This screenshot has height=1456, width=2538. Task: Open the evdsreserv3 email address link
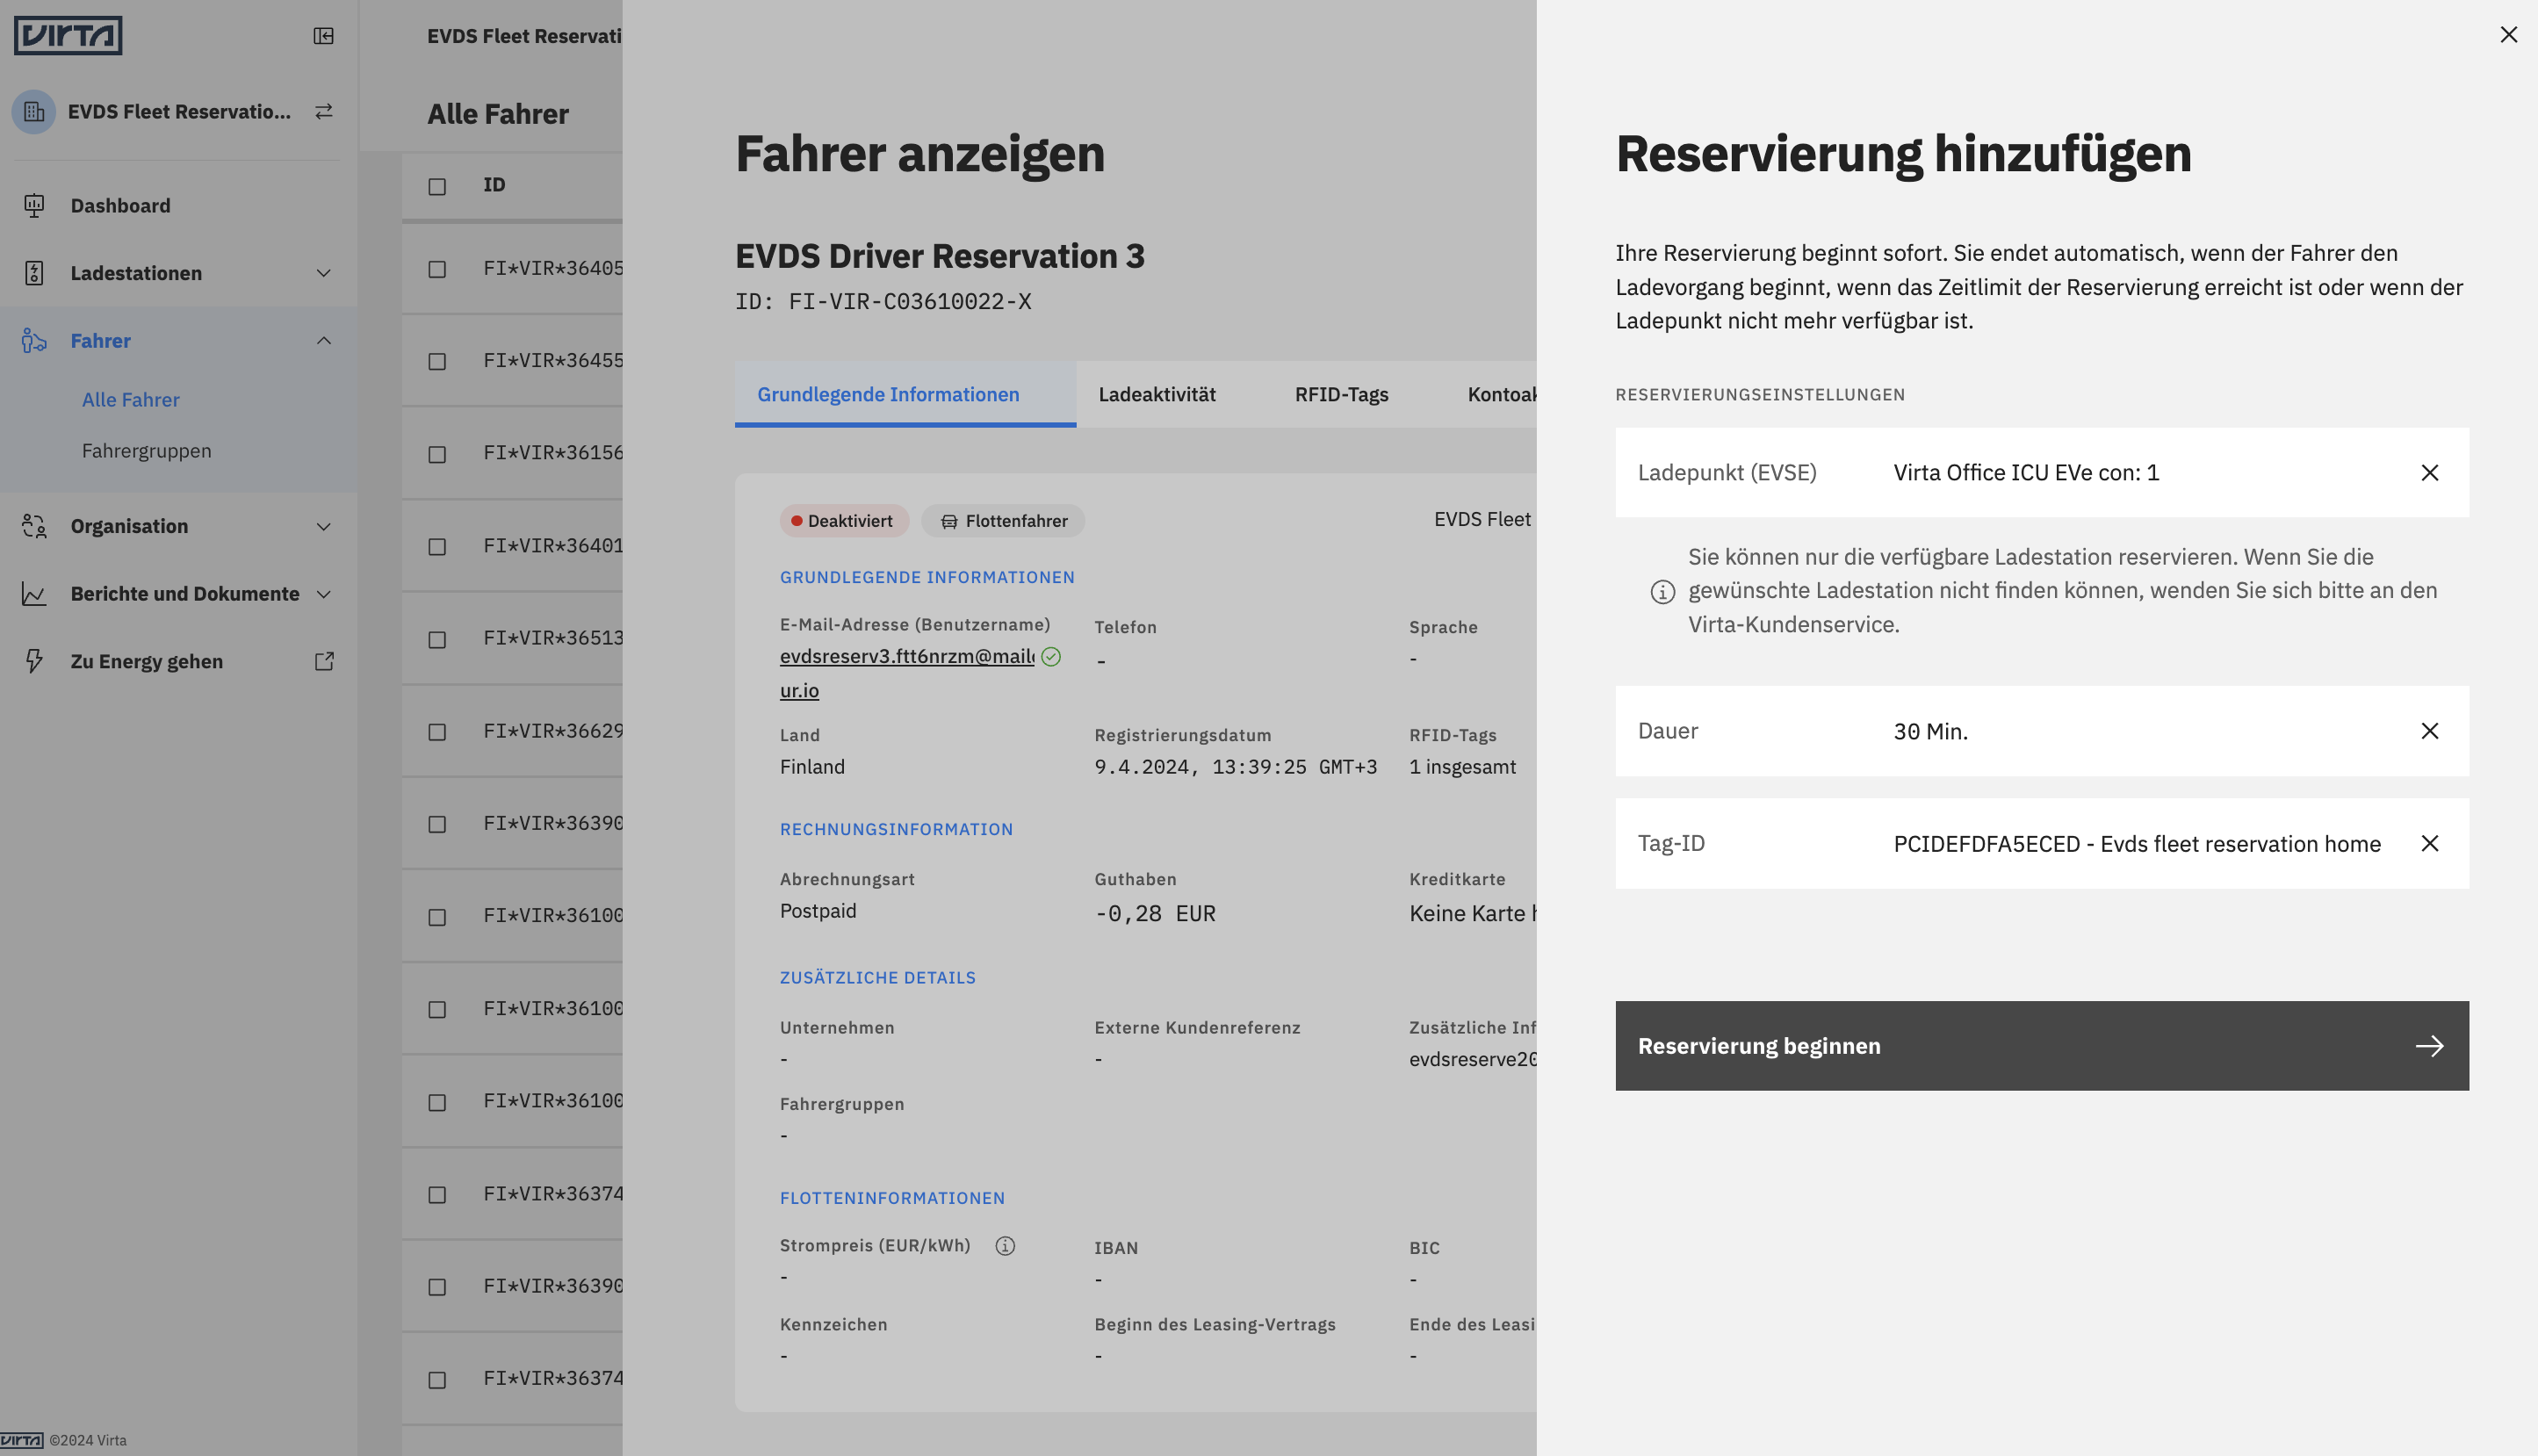pyautogui.click(x=907, y=673)
